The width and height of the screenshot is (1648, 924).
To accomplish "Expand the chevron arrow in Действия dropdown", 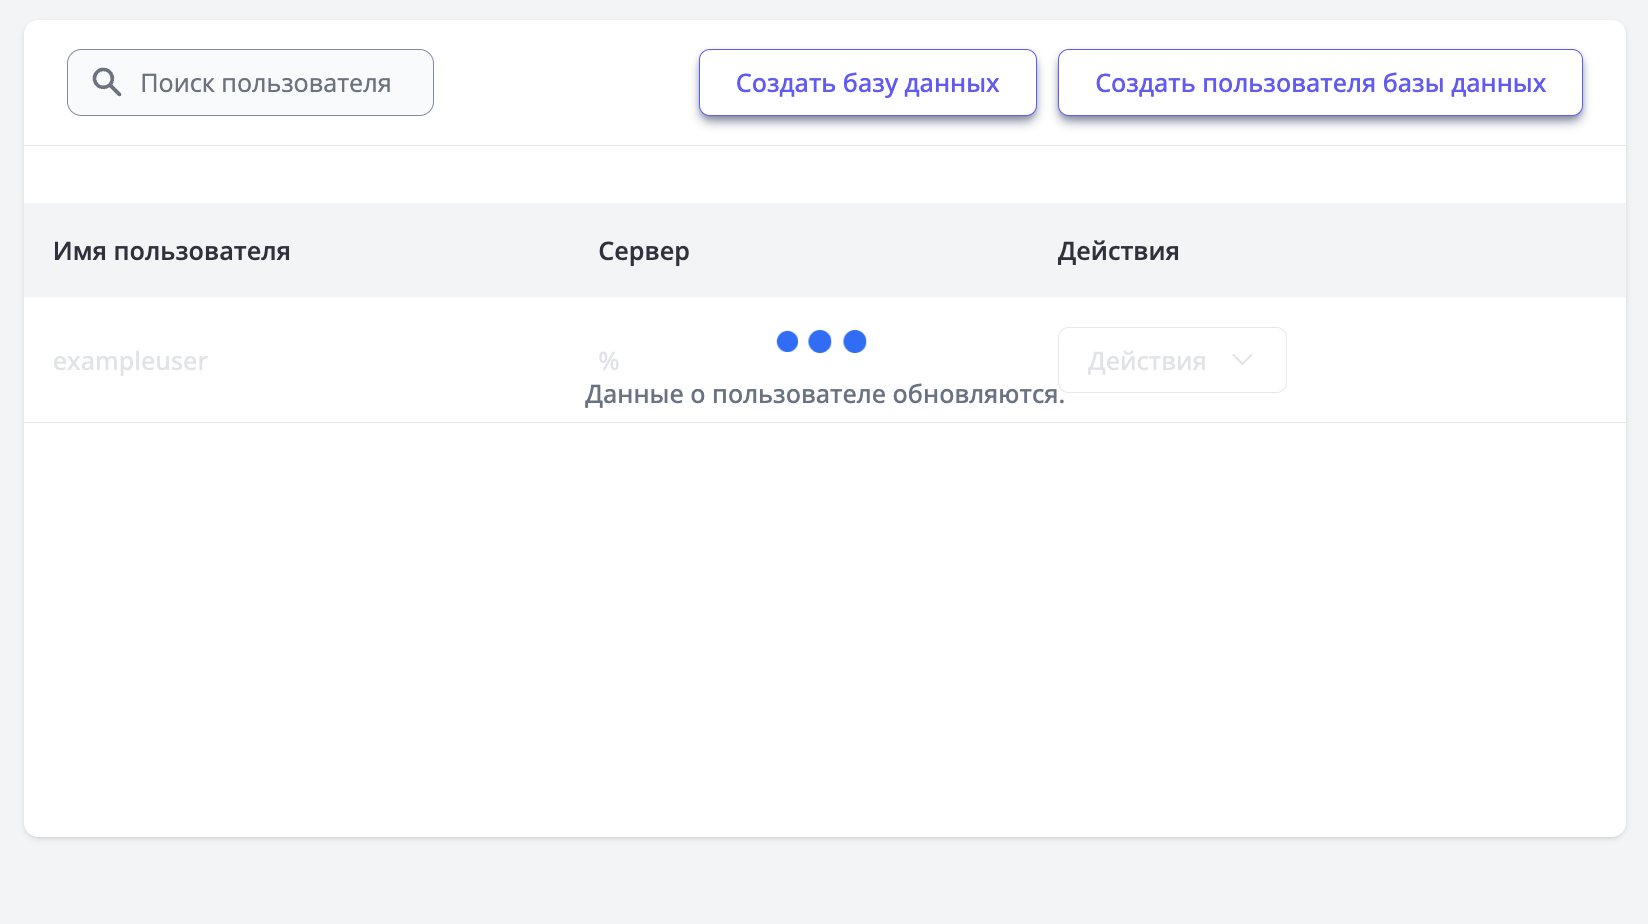I will pos(1242,360).
